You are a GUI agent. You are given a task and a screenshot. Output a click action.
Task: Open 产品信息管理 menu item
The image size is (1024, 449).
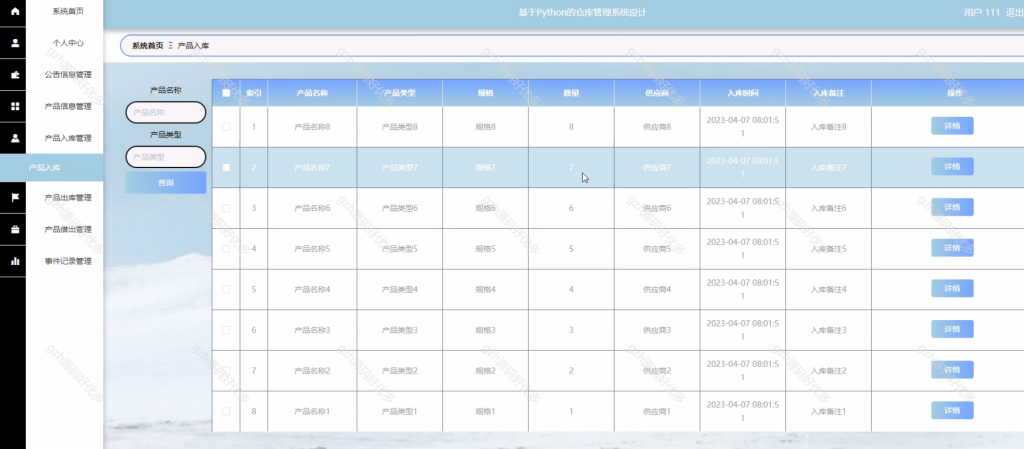(68, 106)
